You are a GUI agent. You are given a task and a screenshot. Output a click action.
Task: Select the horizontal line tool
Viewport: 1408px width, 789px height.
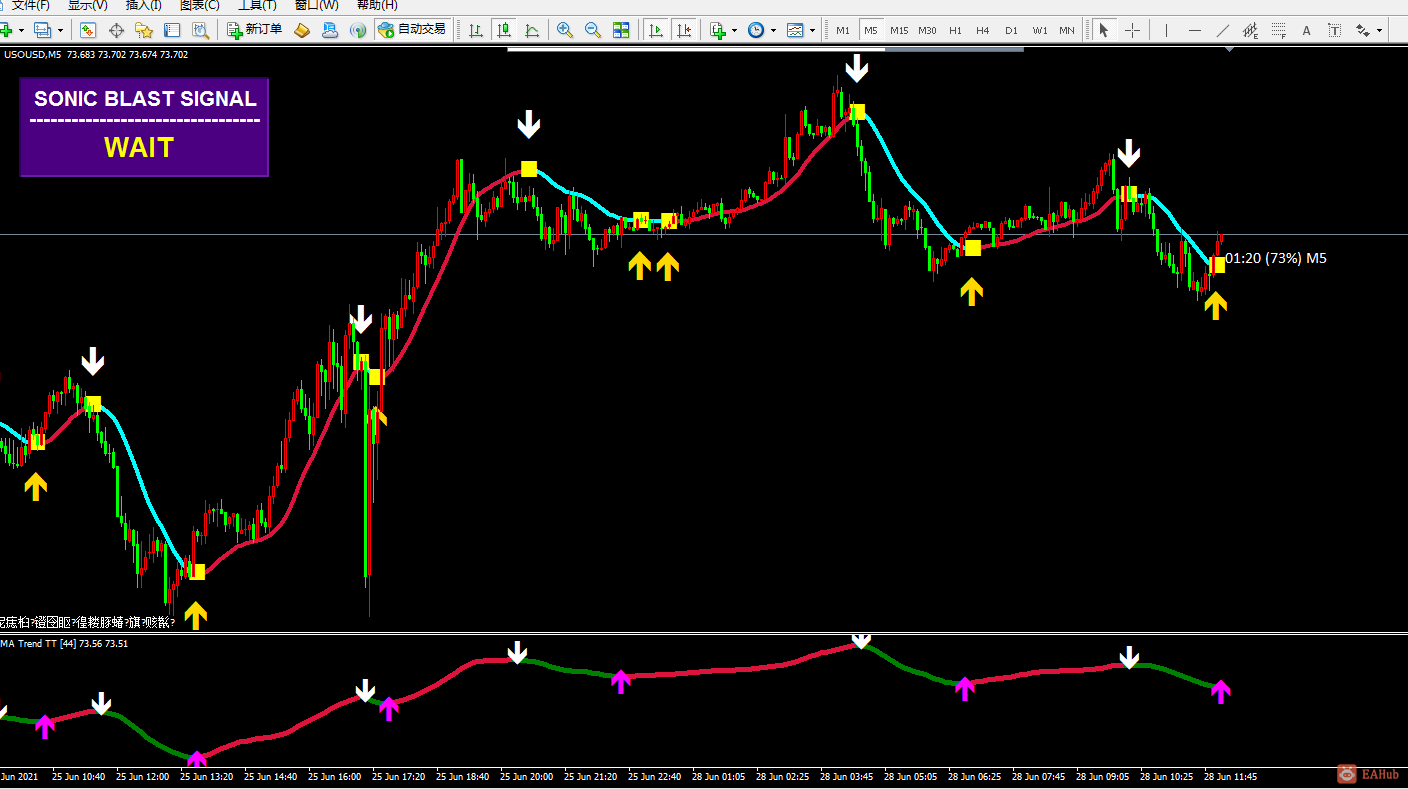1194,30
